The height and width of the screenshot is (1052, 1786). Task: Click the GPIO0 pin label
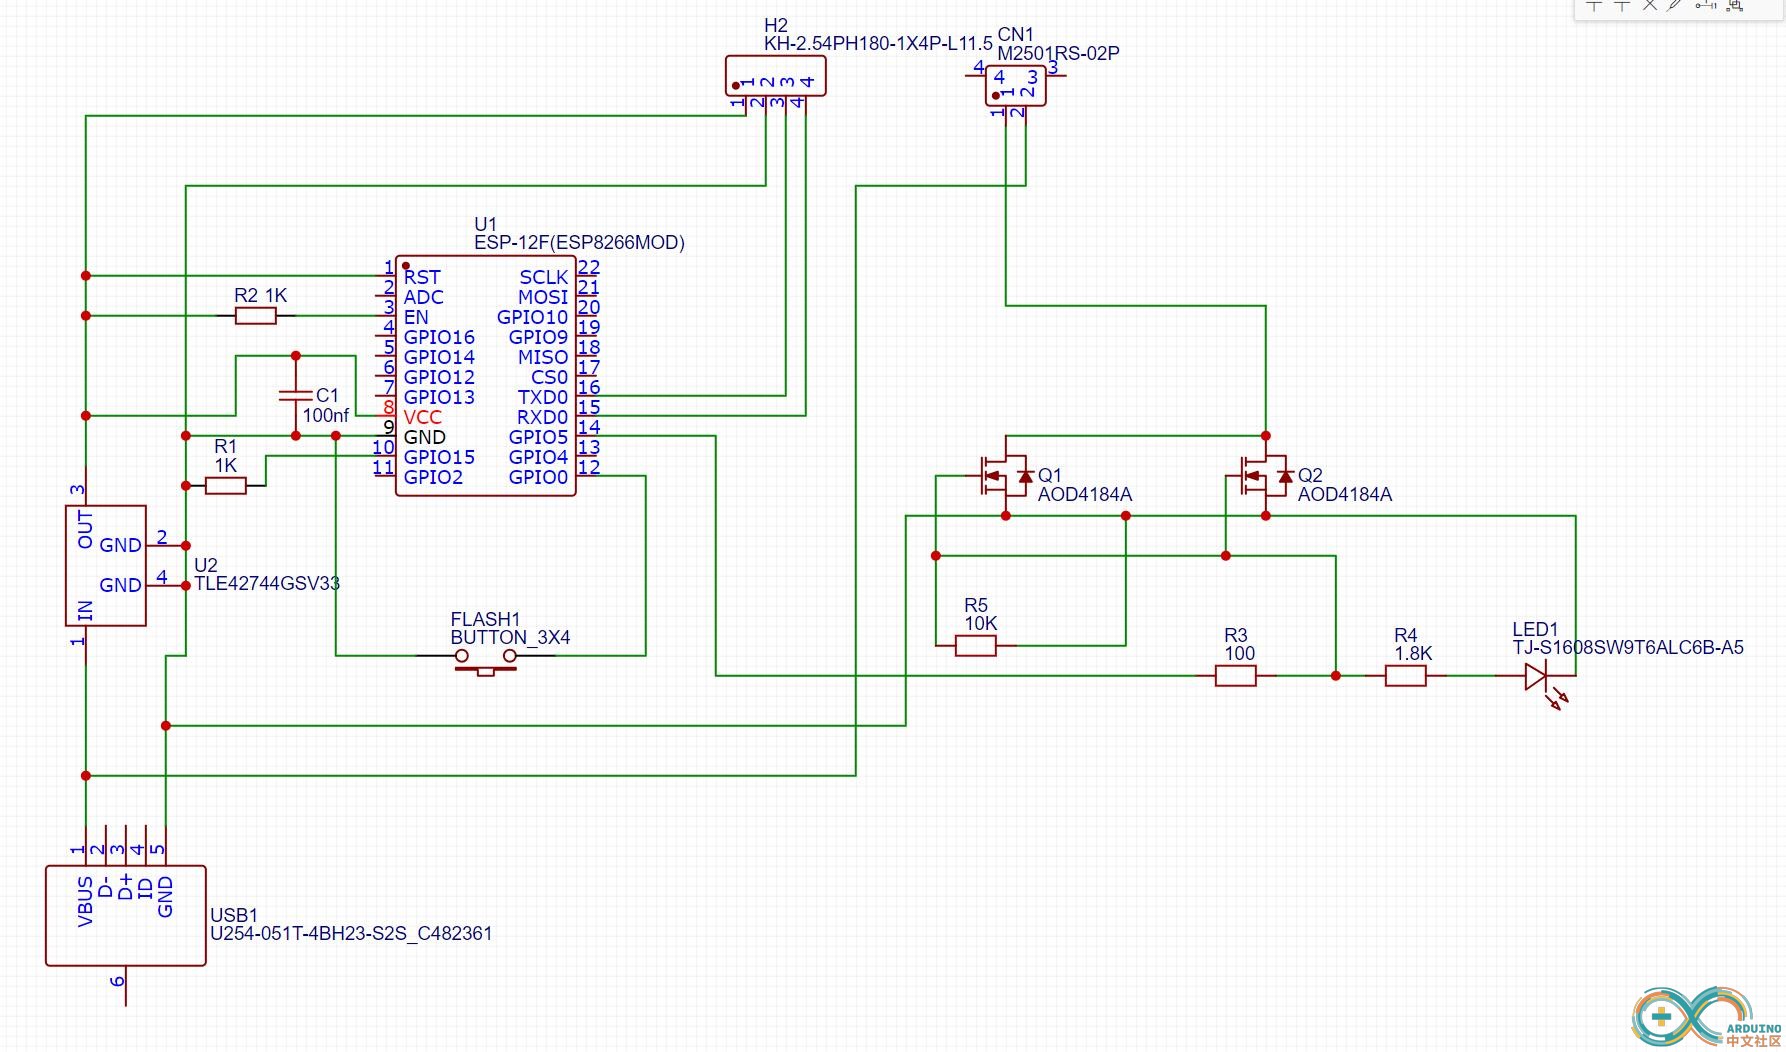pyautogui.click(x=538, y=477)
